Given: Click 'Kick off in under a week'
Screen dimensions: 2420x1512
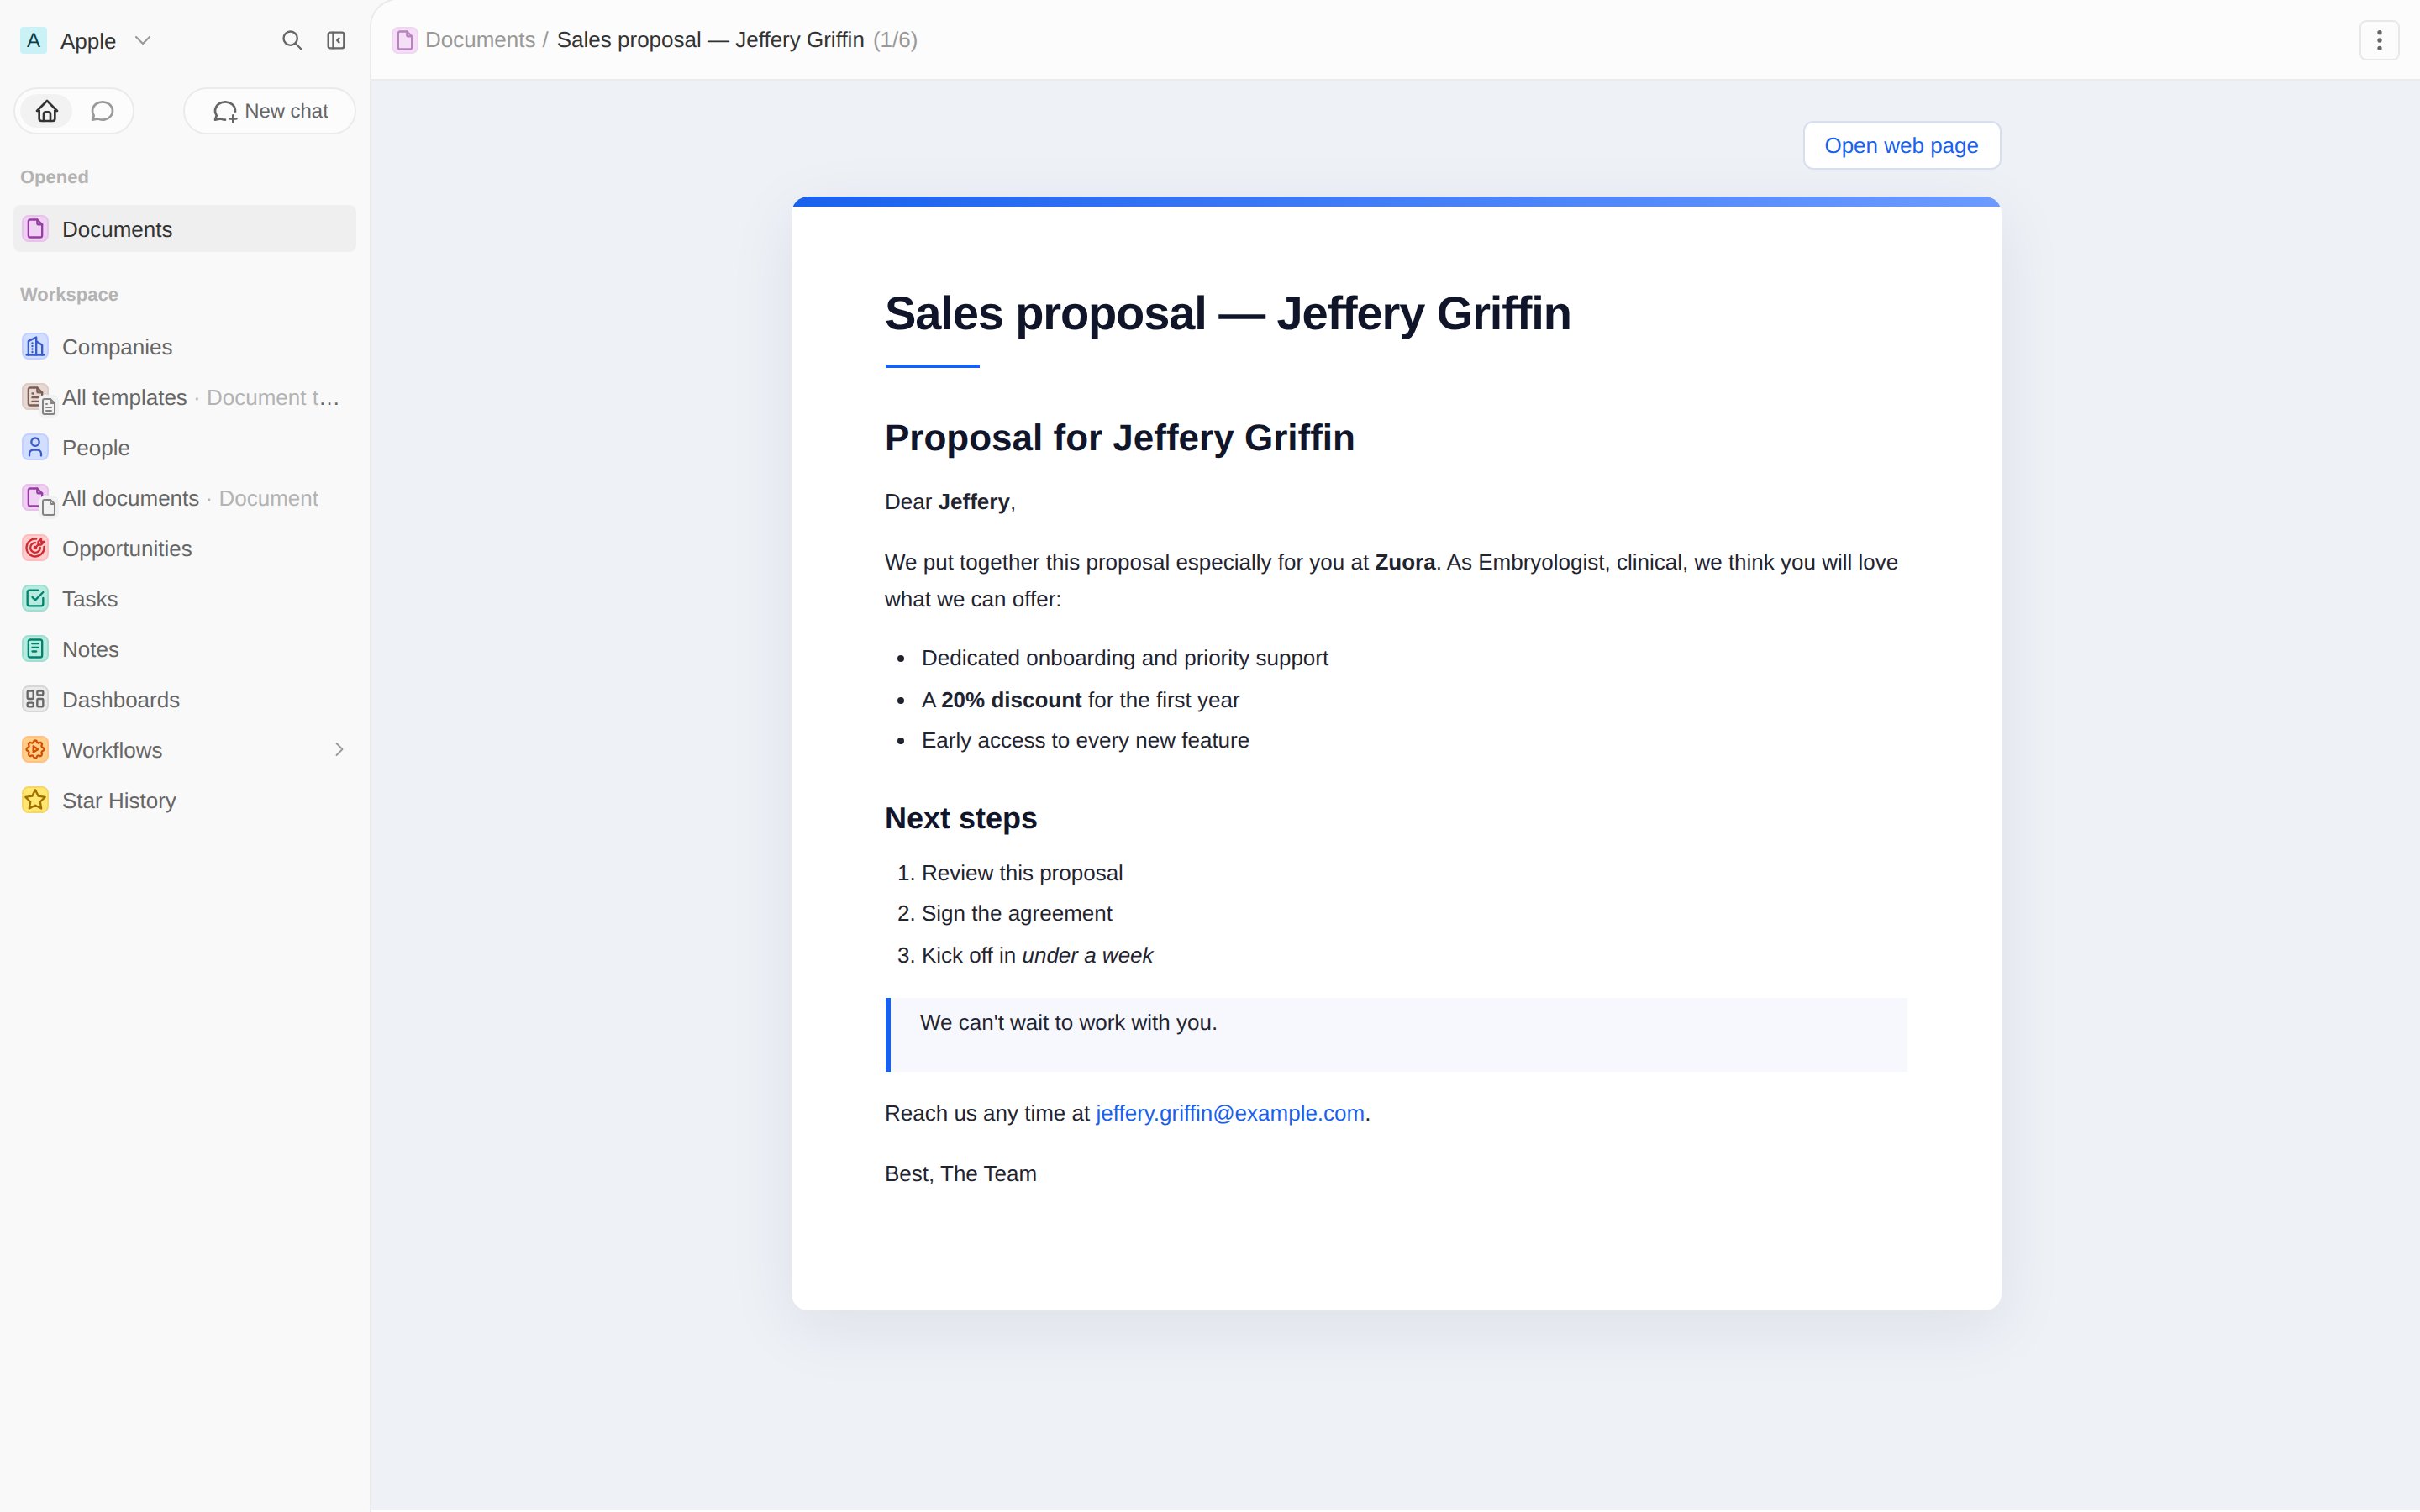Looking at the screenshot, I should [x=1037, y=955].
